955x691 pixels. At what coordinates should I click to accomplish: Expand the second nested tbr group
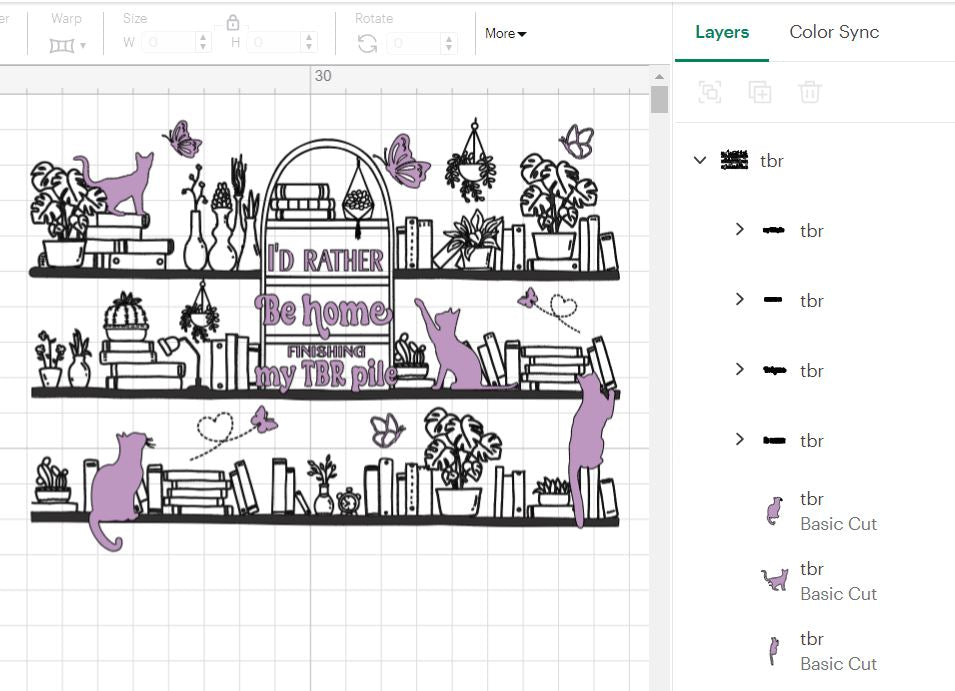[x=739, y=299]
